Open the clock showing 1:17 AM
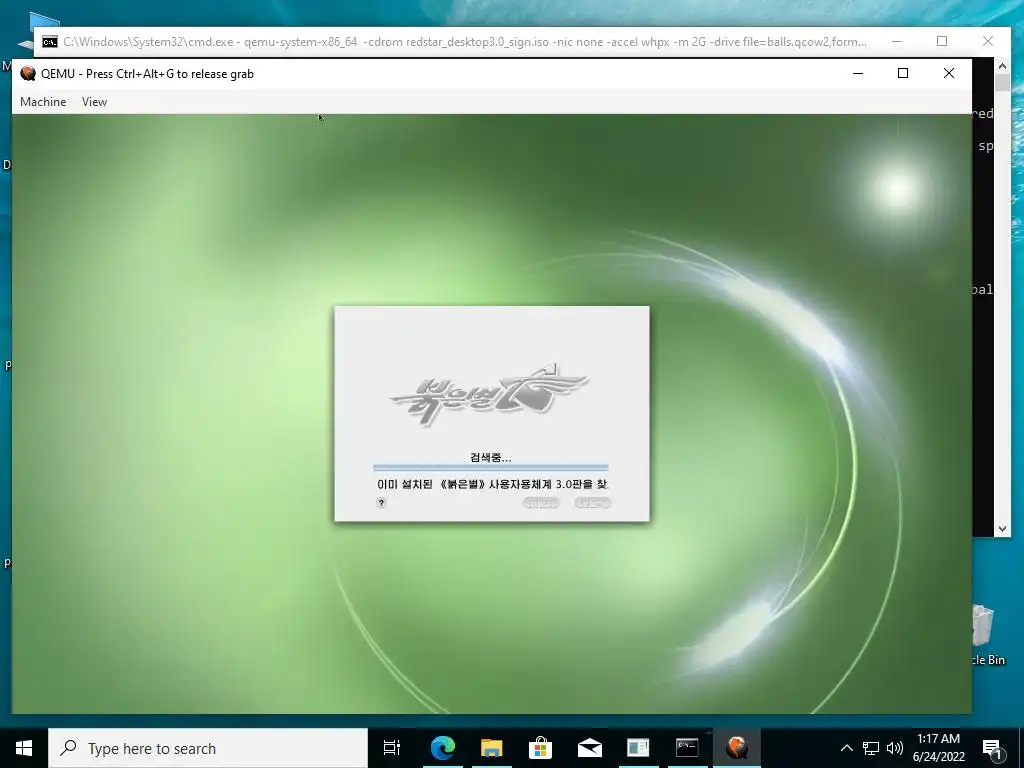Image resolution: width=1024 pixels, height=768 pixels. tap(938, 748)
